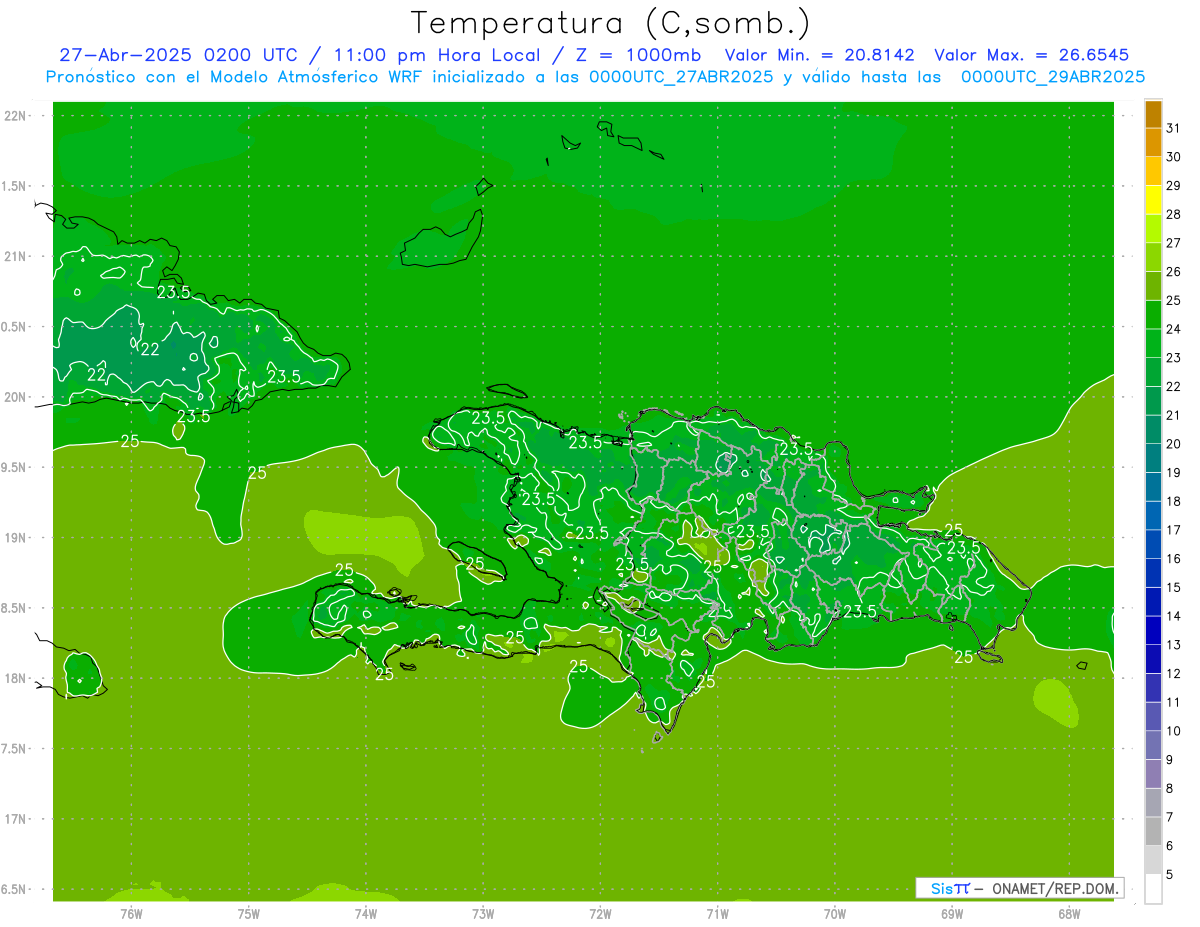
Task: Click the "Valor Min. = 20.8142" value
Action: (820, 55)
